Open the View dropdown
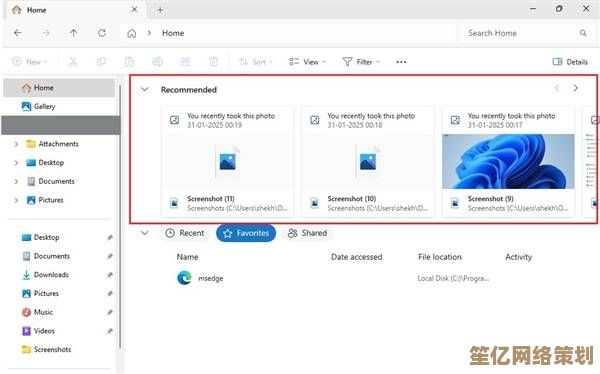 (x=308, y=62)
